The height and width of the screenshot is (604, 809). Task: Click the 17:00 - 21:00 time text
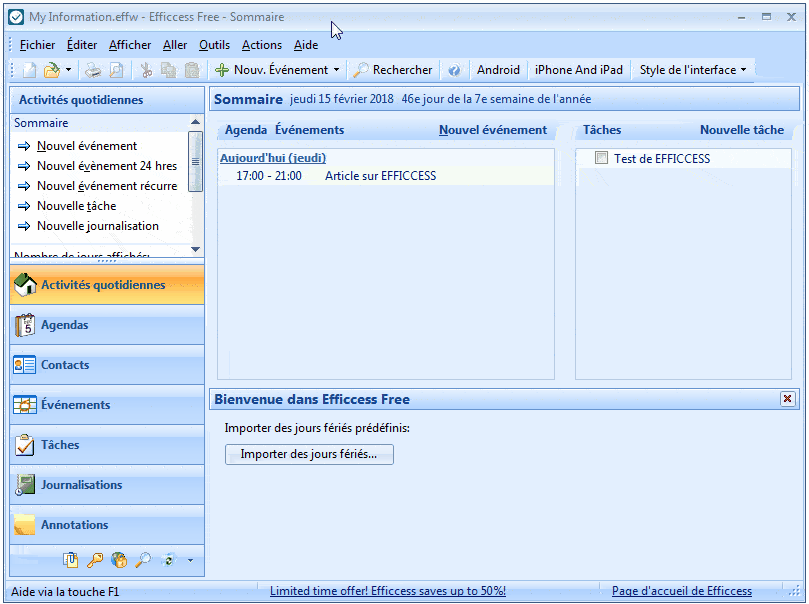coord(269,176)
